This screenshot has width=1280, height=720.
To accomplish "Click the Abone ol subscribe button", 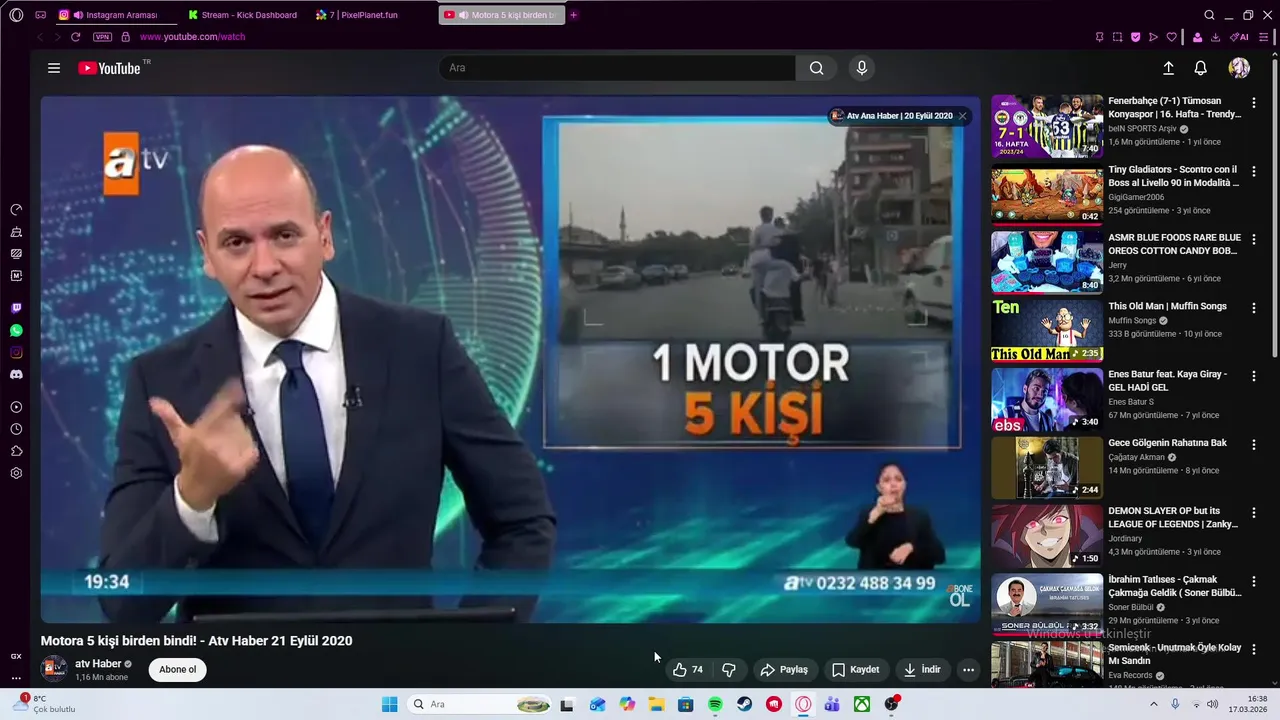I will click(x=178, y=670).
